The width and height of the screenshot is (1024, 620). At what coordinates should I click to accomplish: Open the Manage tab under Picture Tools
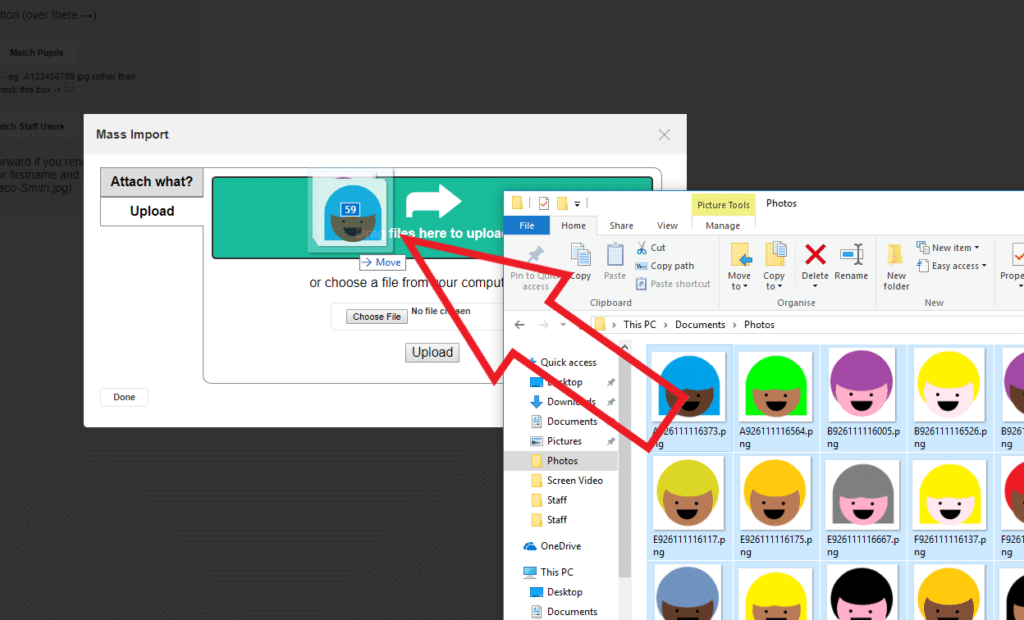[722, 225]
